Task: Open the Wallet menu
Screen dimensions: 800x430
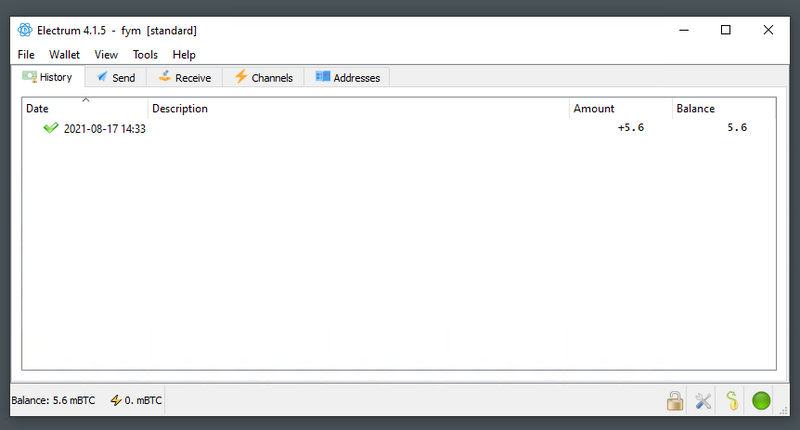Action: click(64, 55)
